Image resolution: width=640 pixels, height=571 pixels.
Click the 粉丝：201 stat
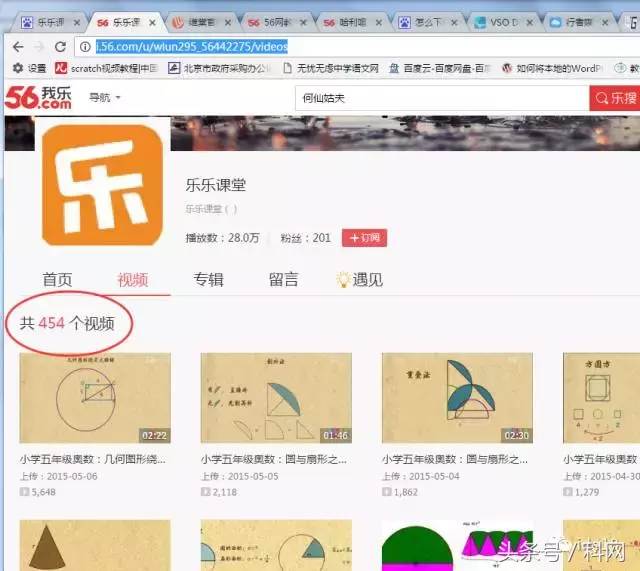point(305,238)
